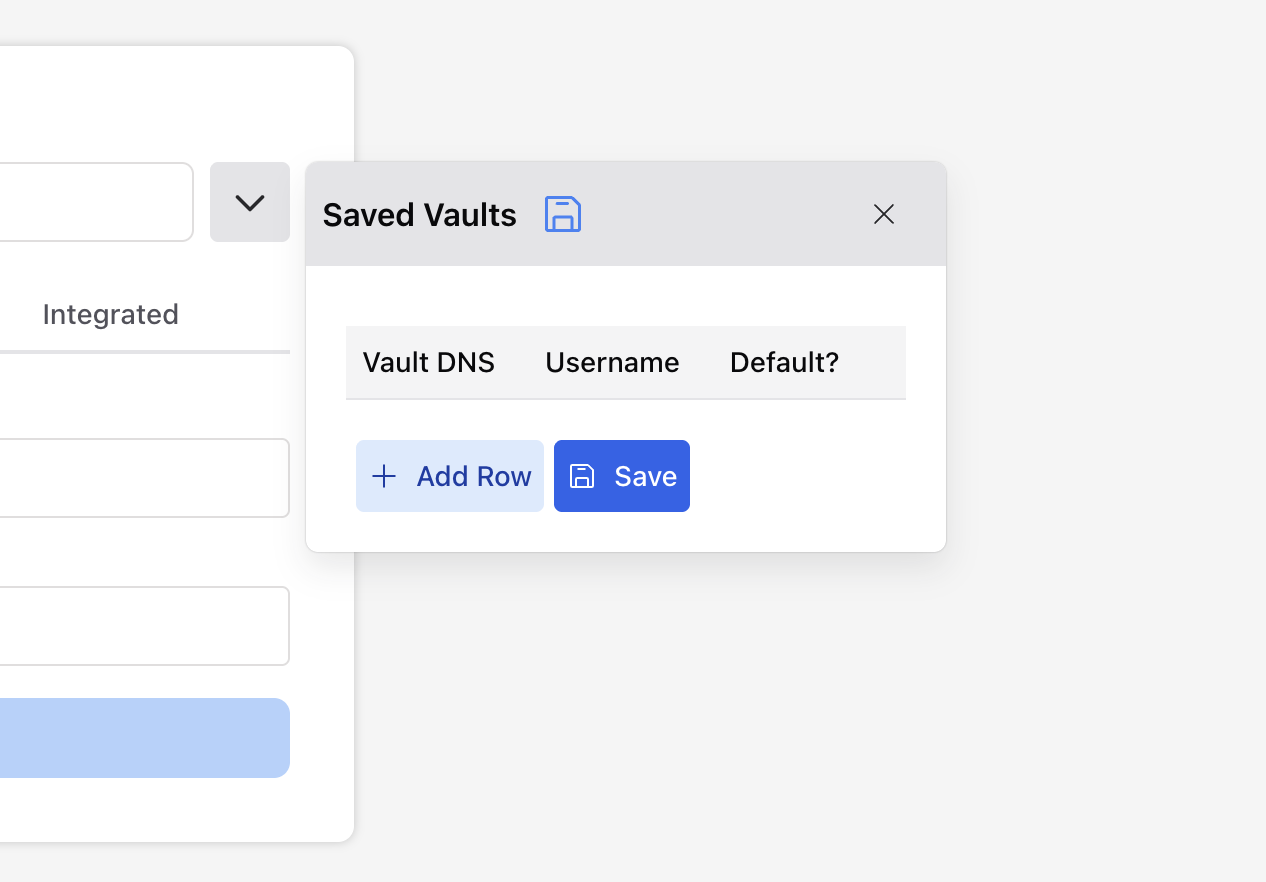Close the Saved Vaults popup

click(x=883, y=214)
